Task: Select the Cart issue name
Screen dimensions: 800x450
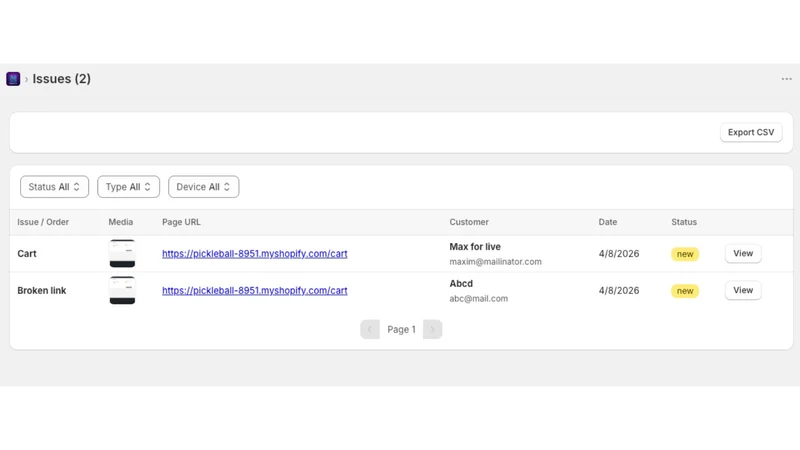Action: [27, 254]
